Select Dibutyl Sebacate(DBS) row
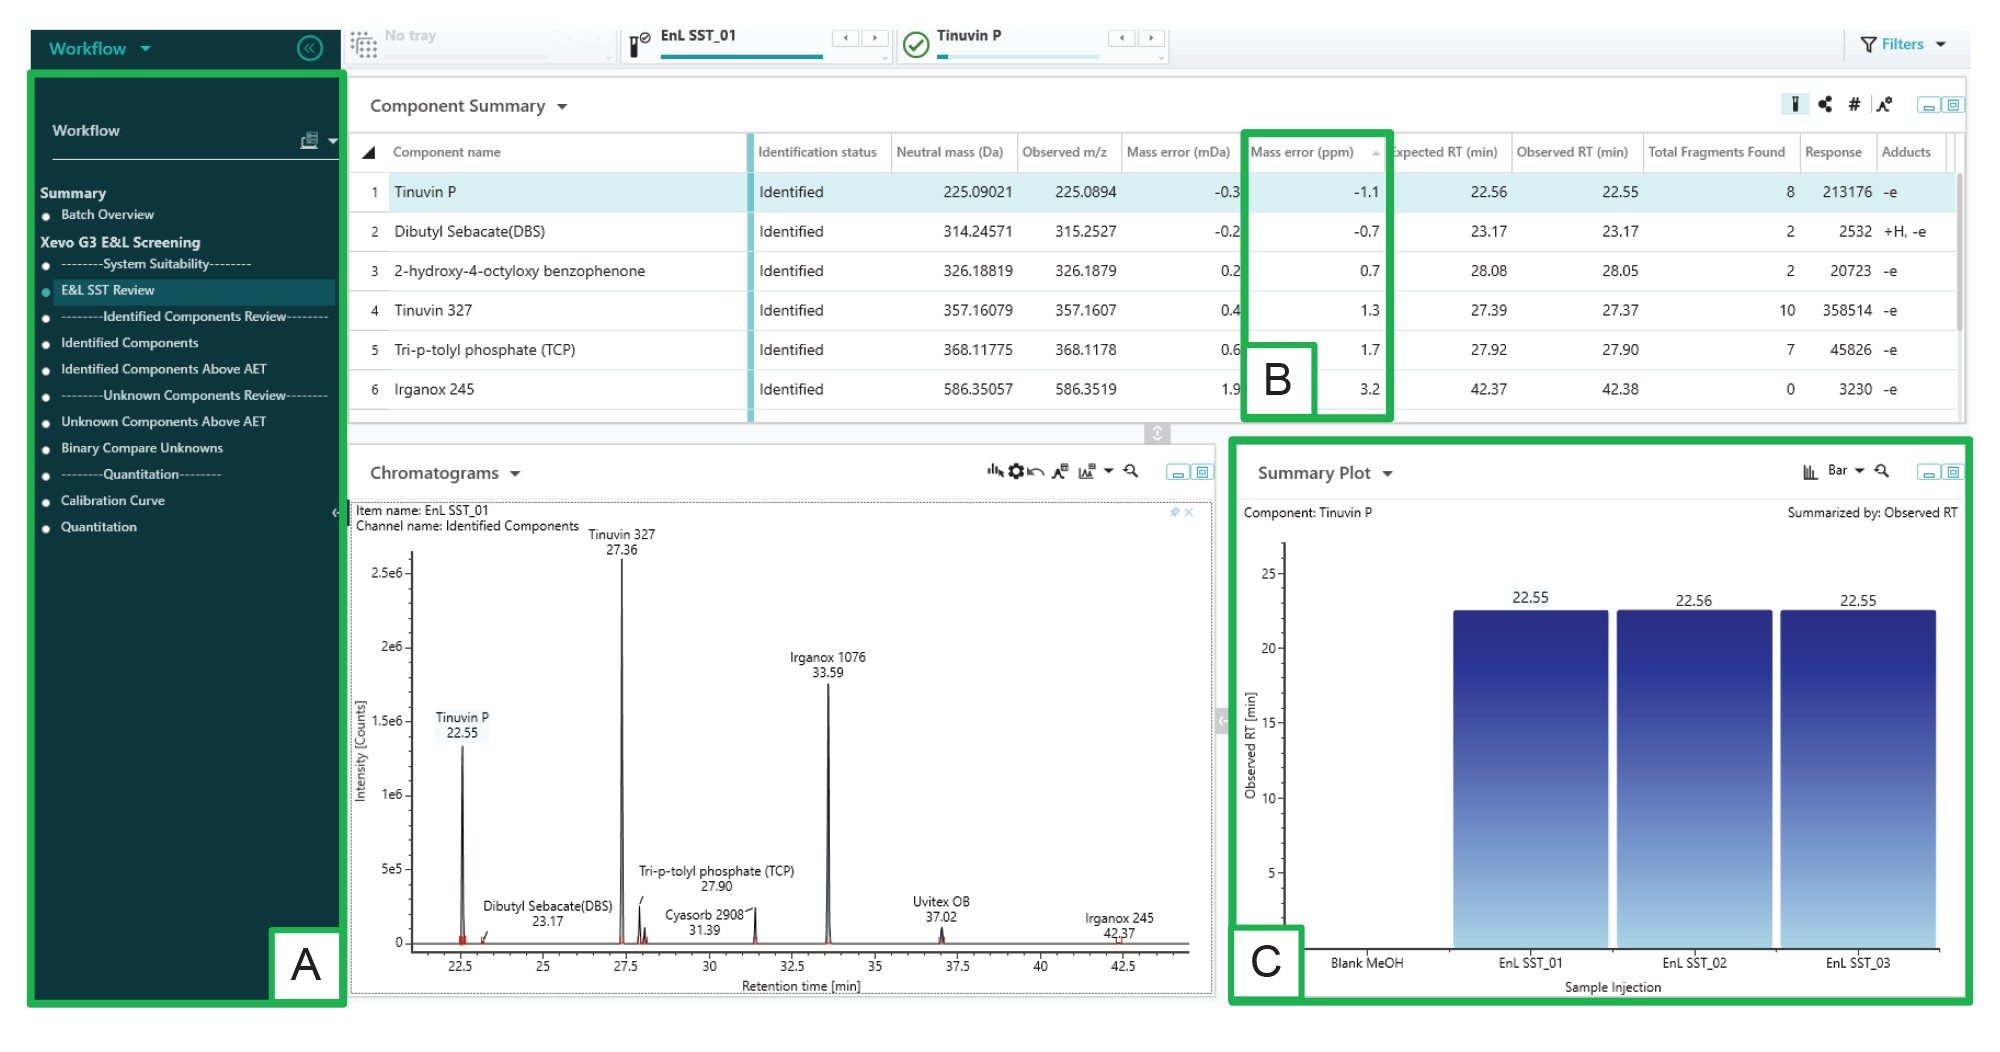 coord(1152,231)
